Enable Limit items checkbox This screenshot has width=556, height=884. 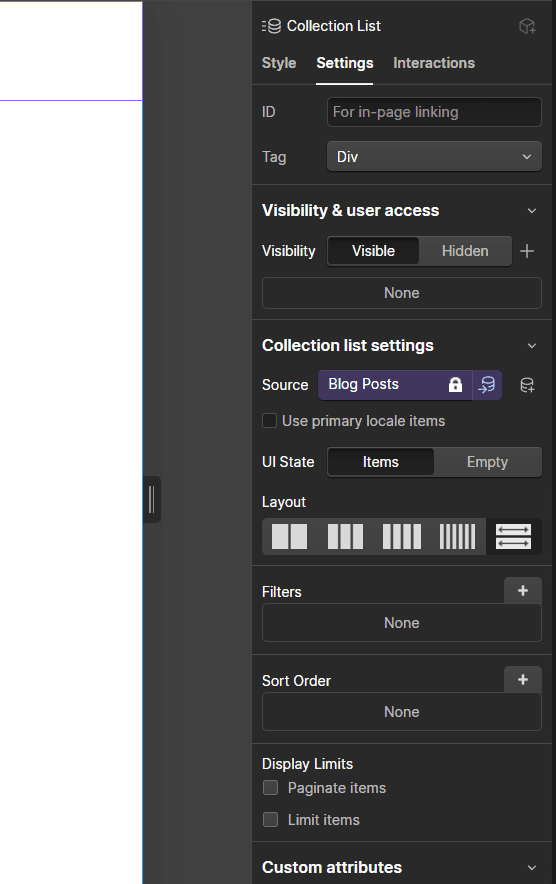point(271,819)
